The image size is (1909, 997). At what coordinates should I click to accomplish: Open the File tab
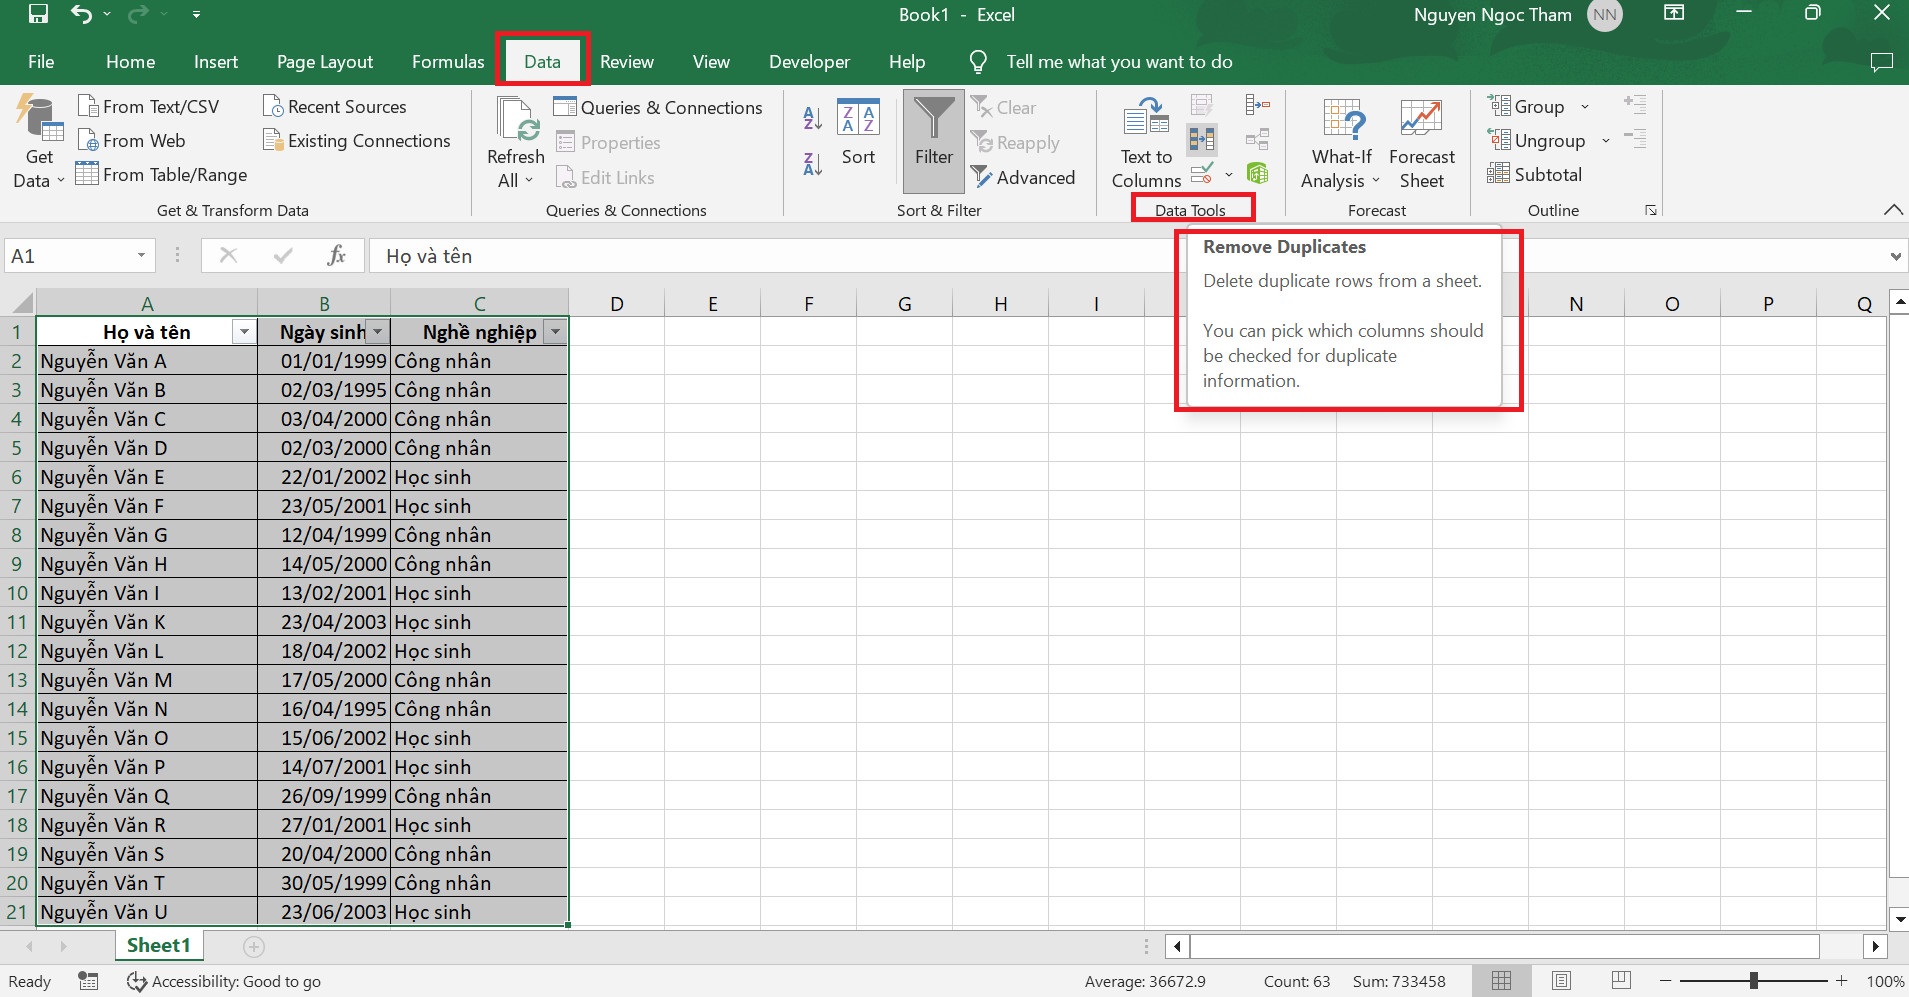[x=41, y=61]
